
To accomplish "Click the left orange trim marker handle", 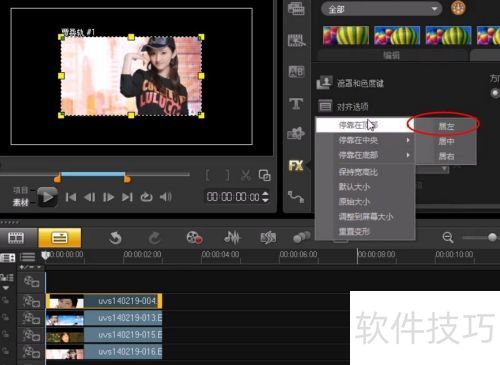I will coord(58,178).
